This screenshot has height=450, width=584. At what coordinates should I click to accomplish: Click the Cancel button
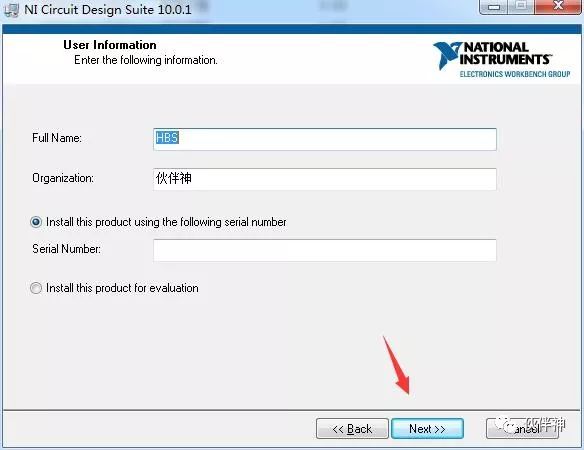(522, 429)
